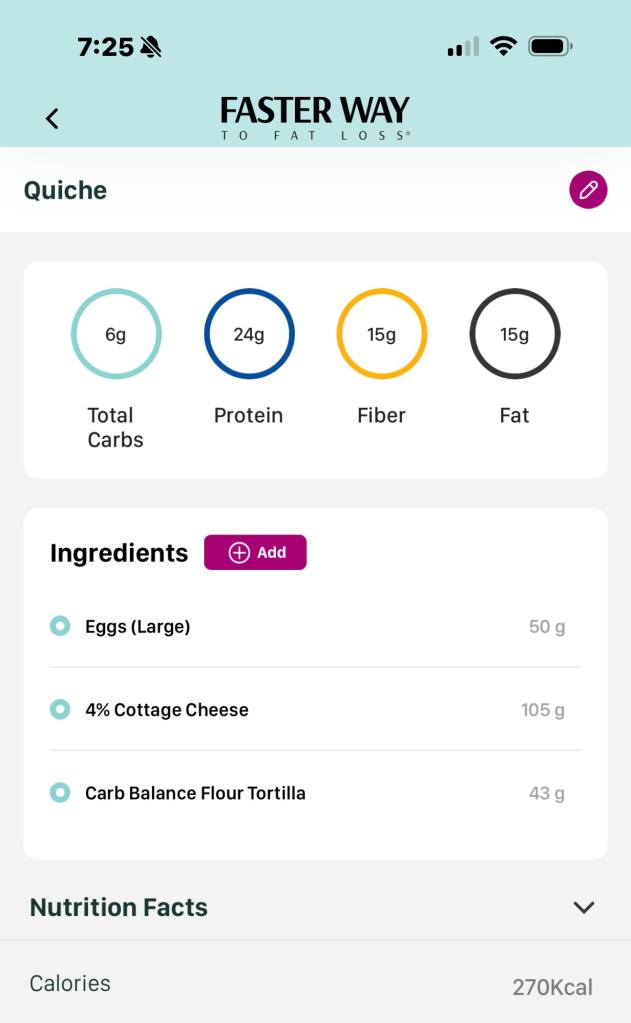Collapse Nutrition Facts with the chevron
This screenshot has height=1023, width=631.
pyautogui.click(x=584, y=907)
